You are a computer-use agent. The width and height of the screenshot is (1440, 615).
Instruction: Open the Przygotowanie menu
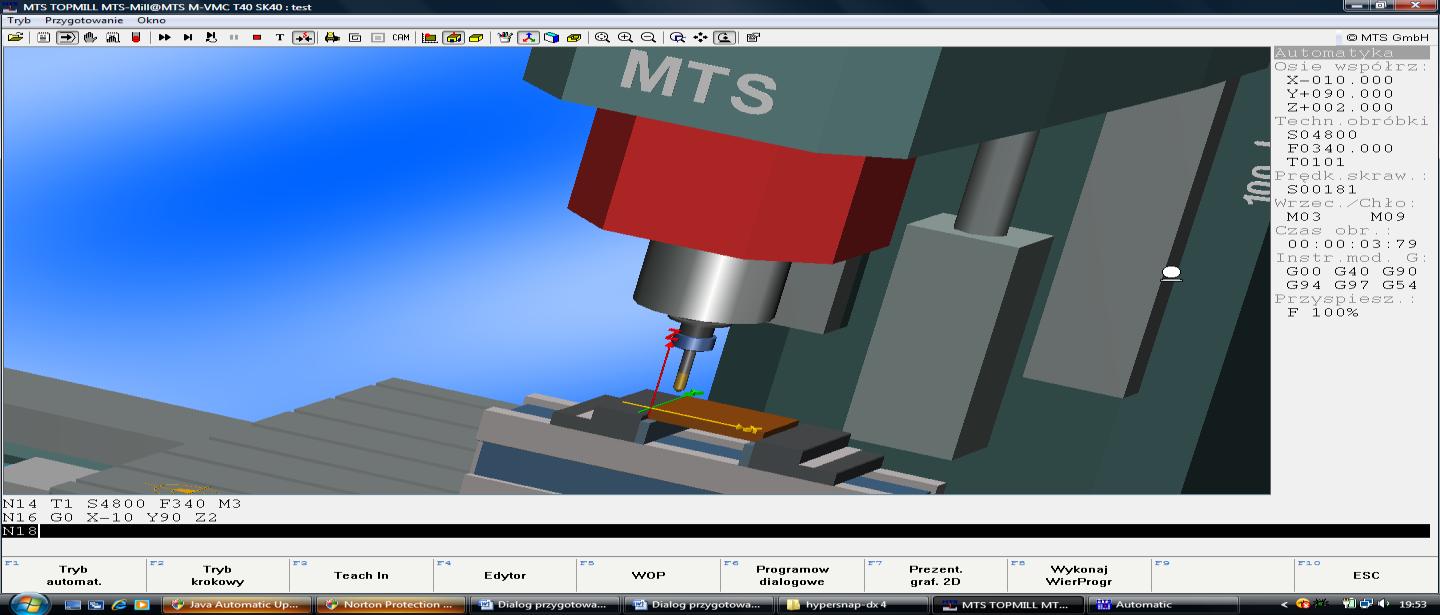84,20
